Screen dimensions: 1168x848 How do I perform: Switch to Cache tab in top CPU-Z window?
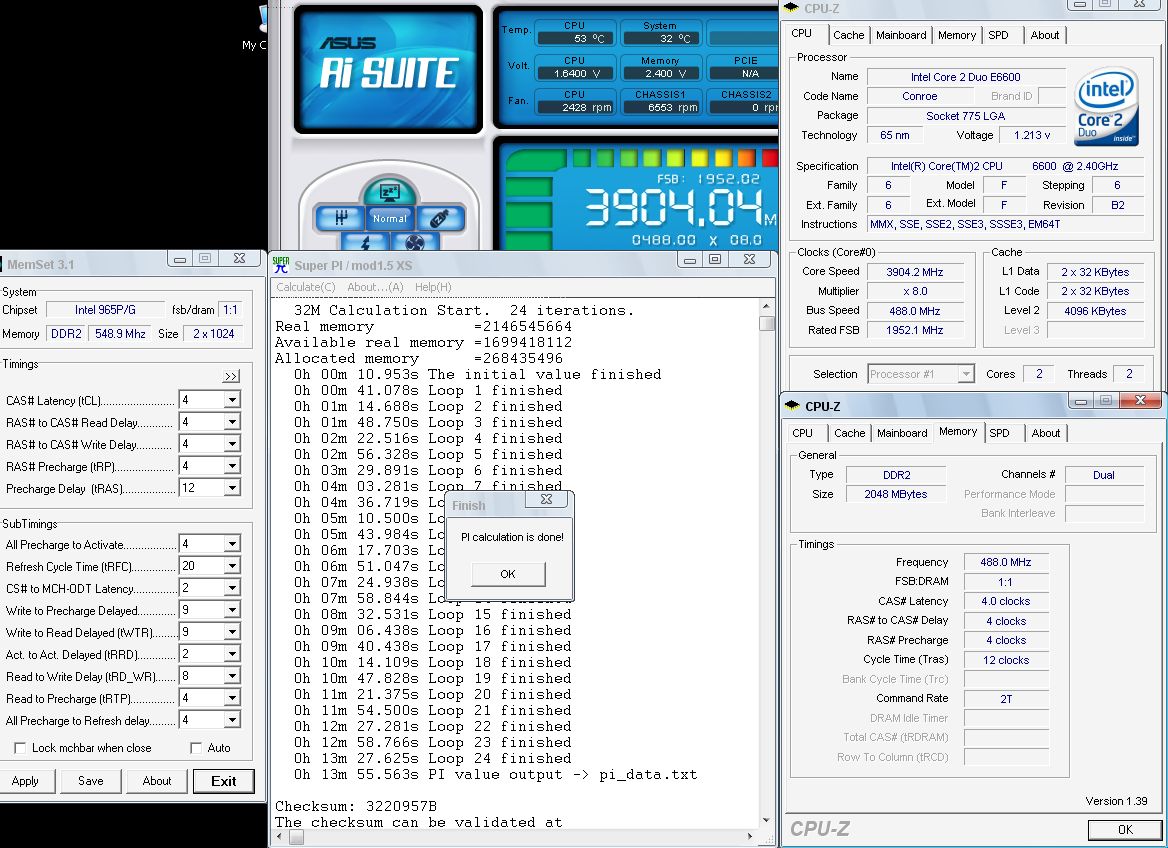(x=848, y=35)
